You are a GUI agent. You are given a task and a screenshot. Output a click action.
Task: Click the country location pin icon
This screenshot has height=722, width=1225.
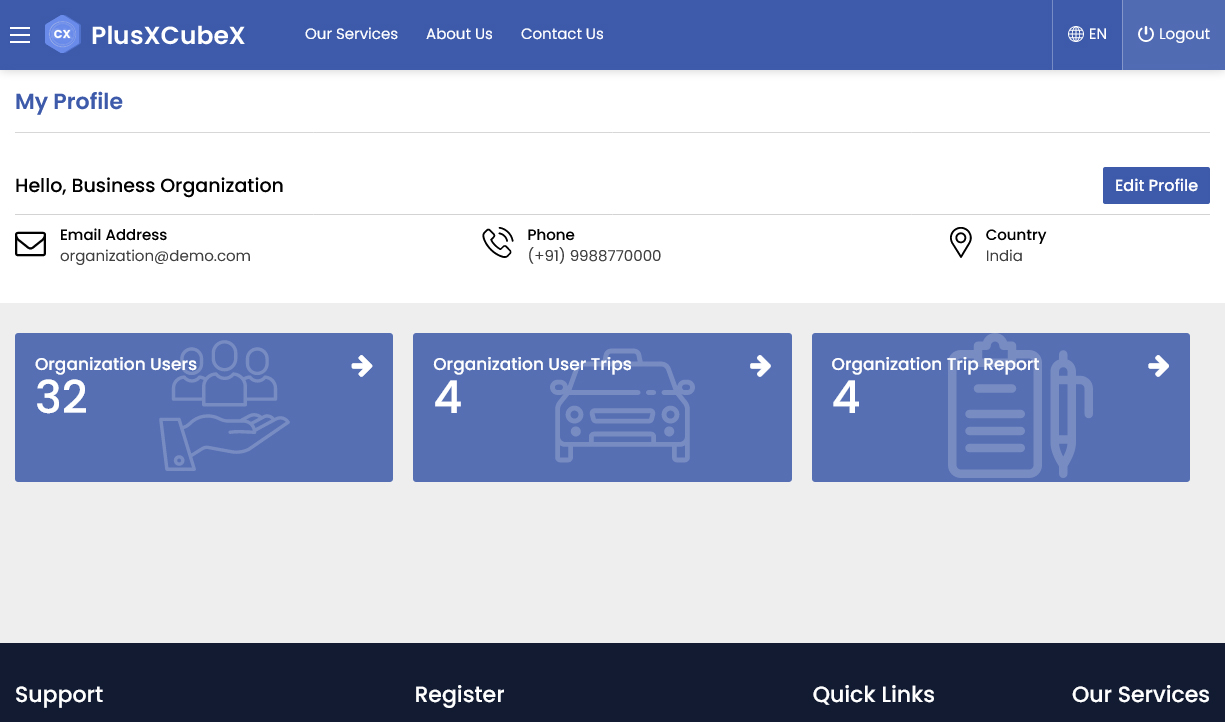pos(960,243)
